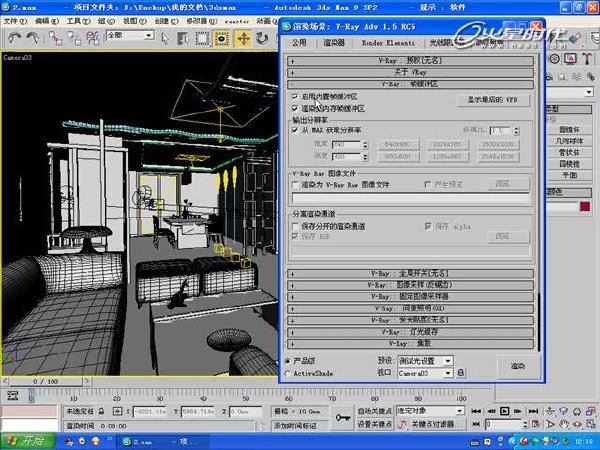Toggle the 保存 alpha checkbox
This screenshot has width=600, height=450.
coord(428,226)
